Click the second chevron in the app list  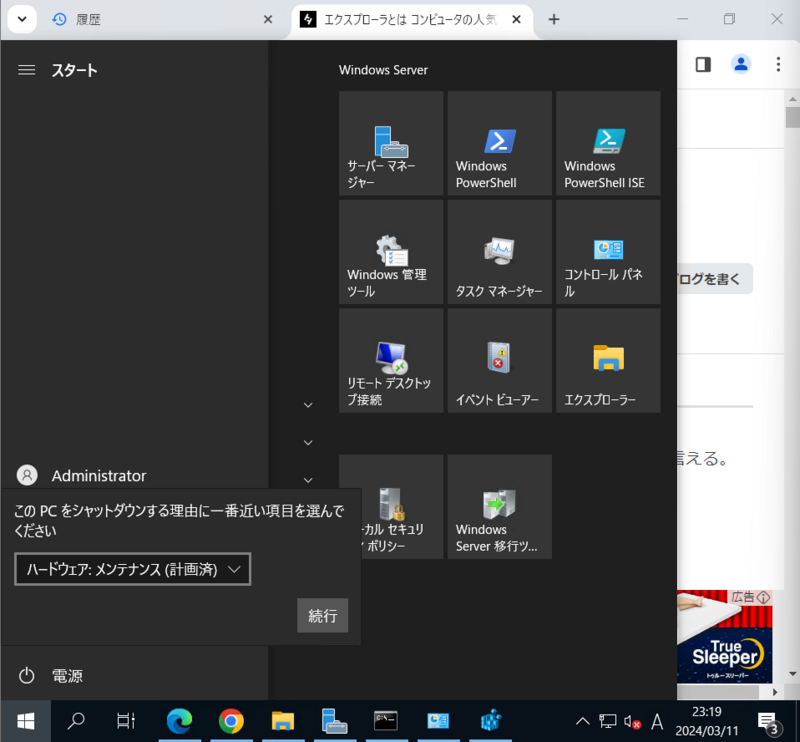(x=308, y=442)
